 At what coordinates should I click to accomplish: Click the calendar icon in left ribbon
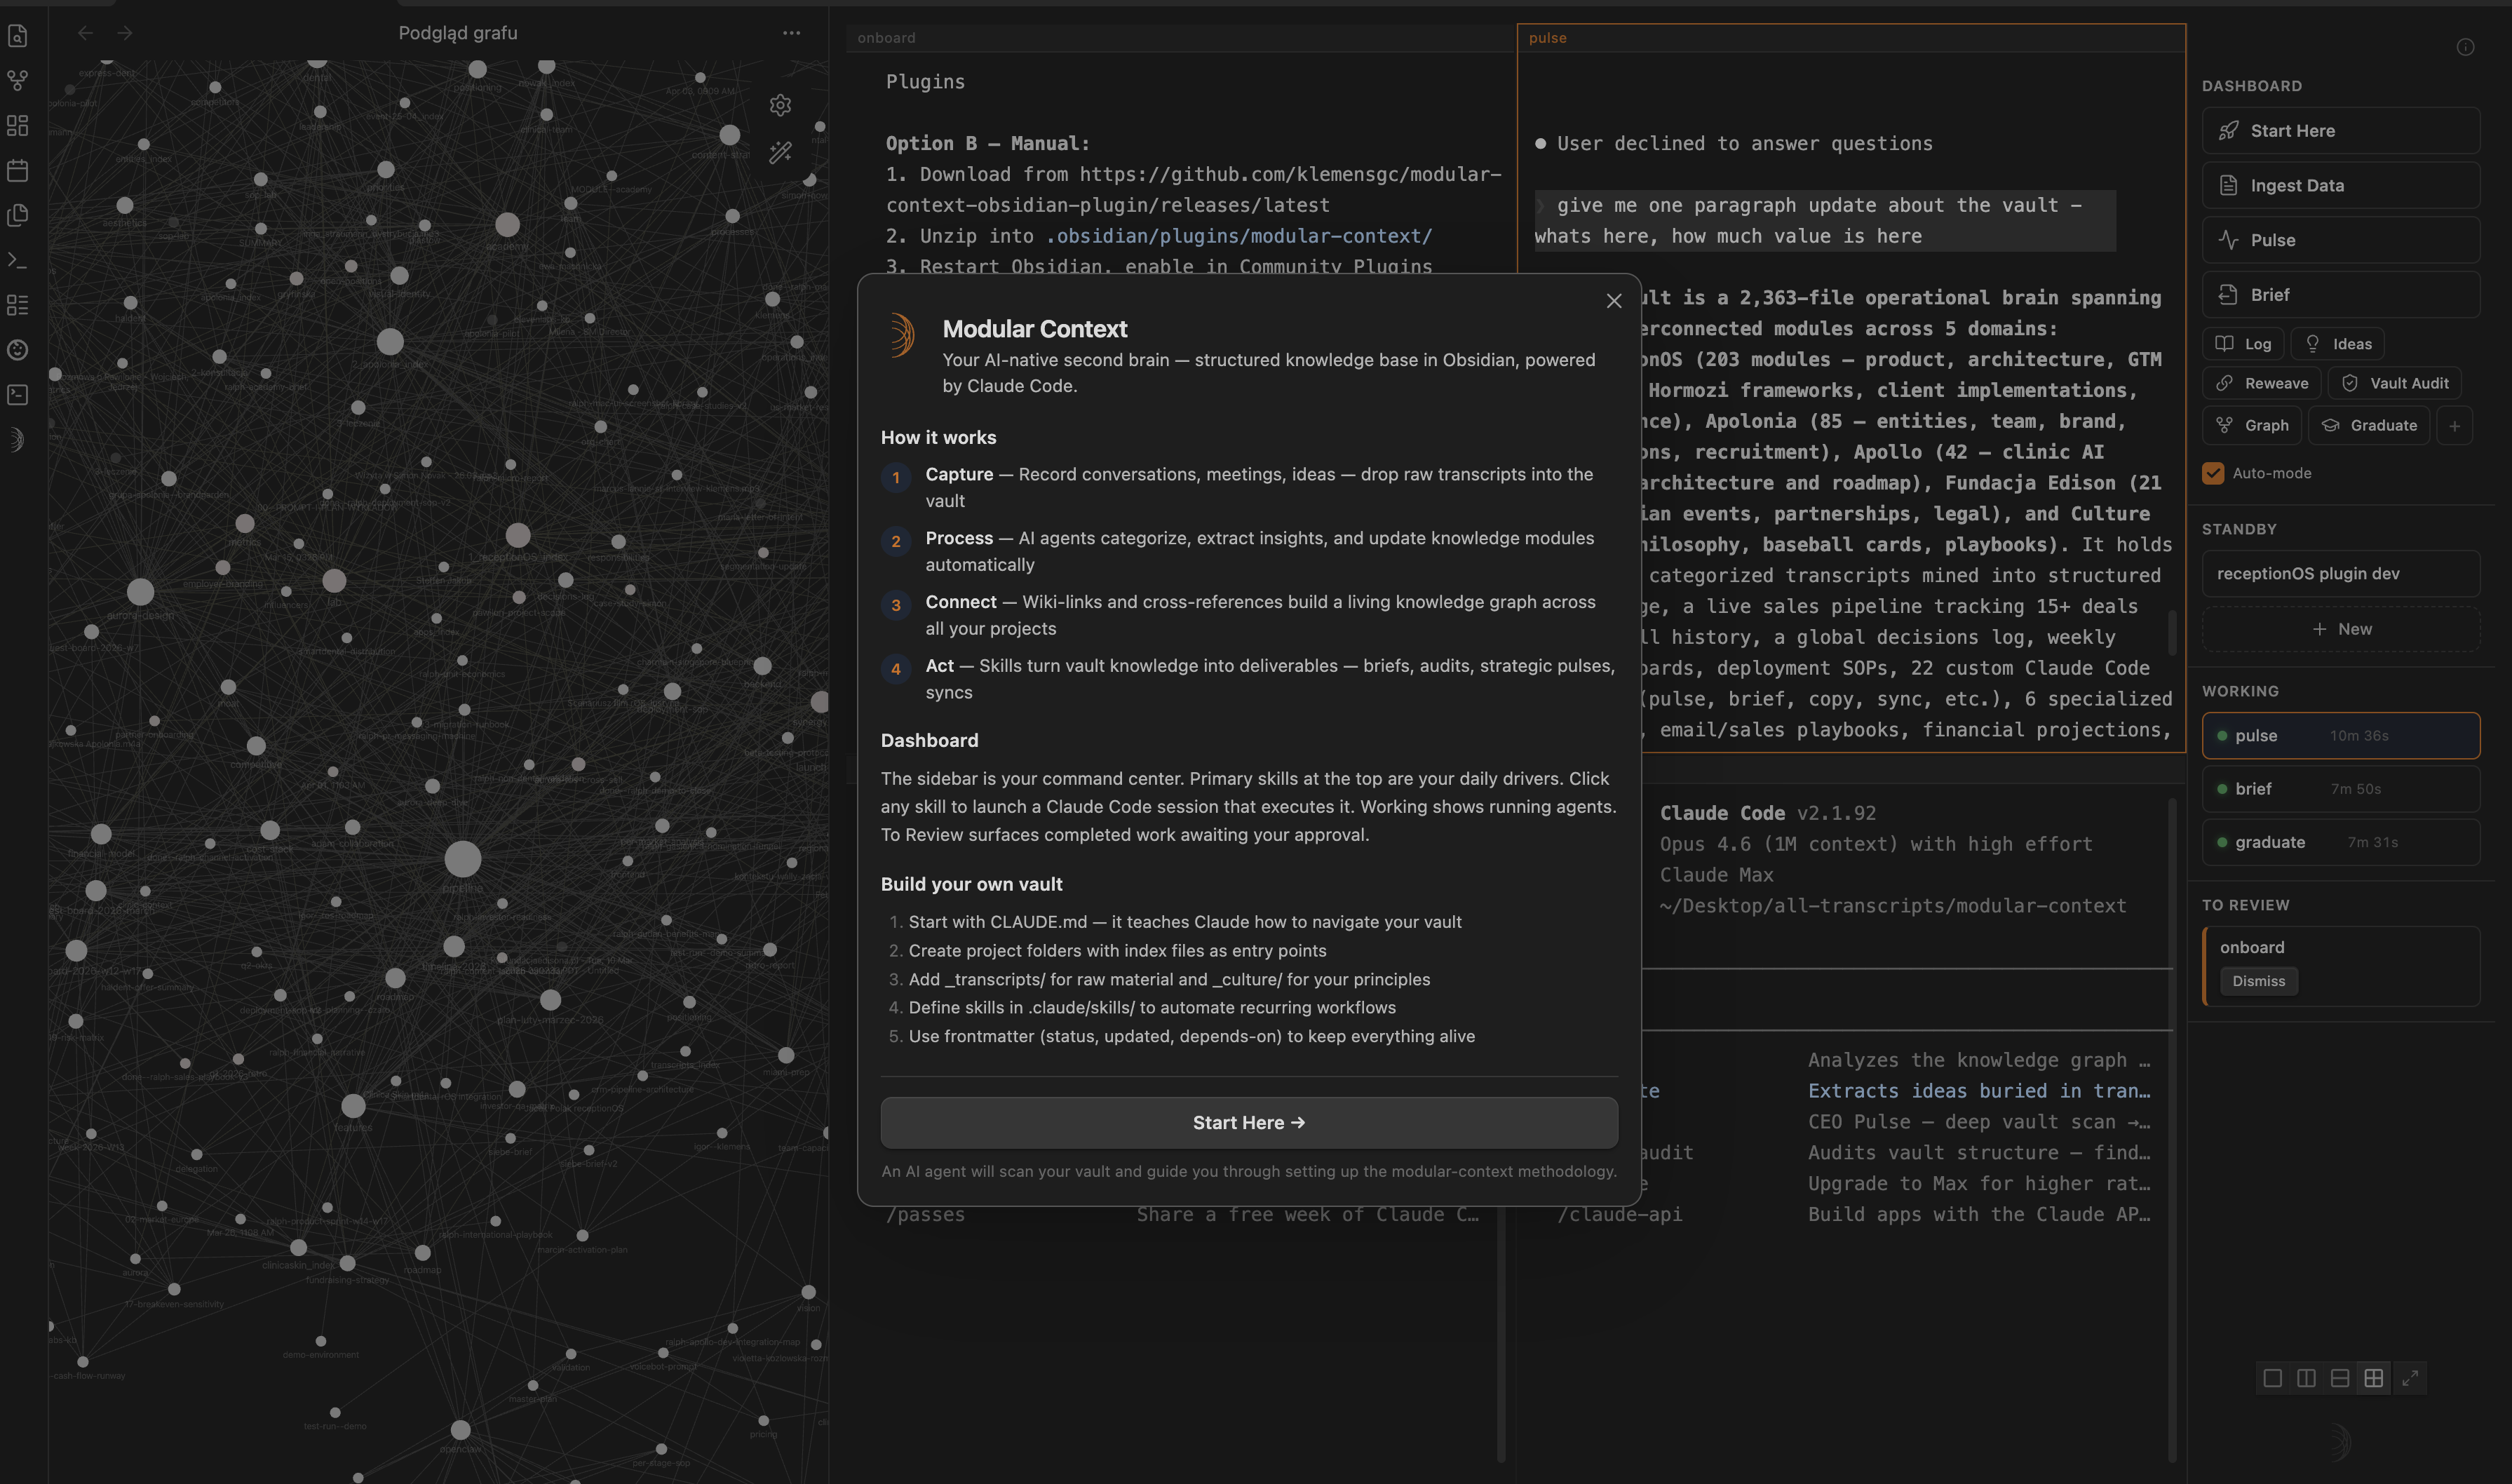tap(18, 170)
